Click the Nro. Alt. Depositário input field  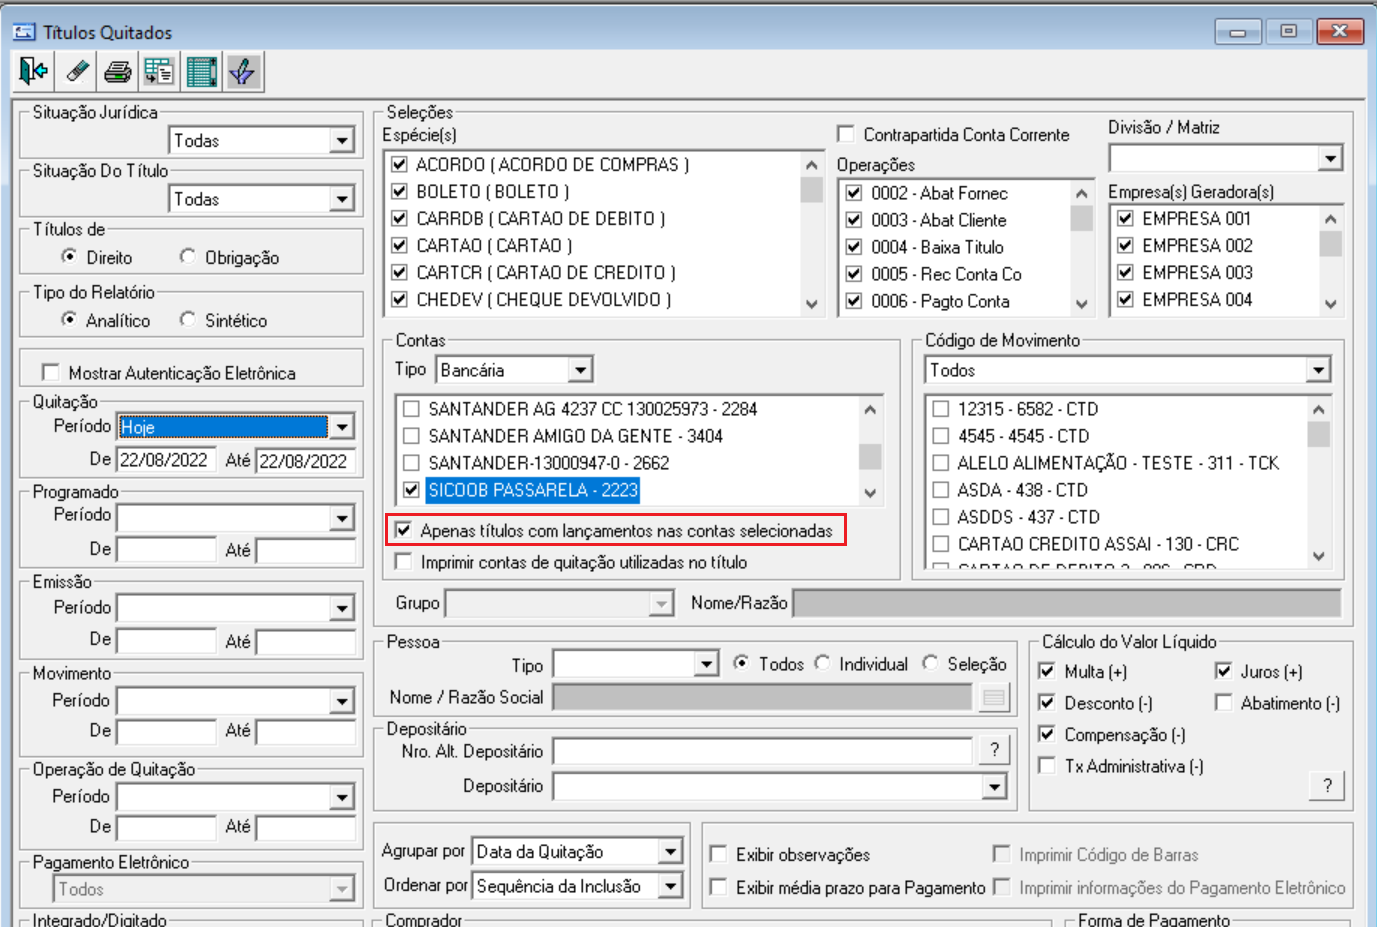tap(762, 751)
